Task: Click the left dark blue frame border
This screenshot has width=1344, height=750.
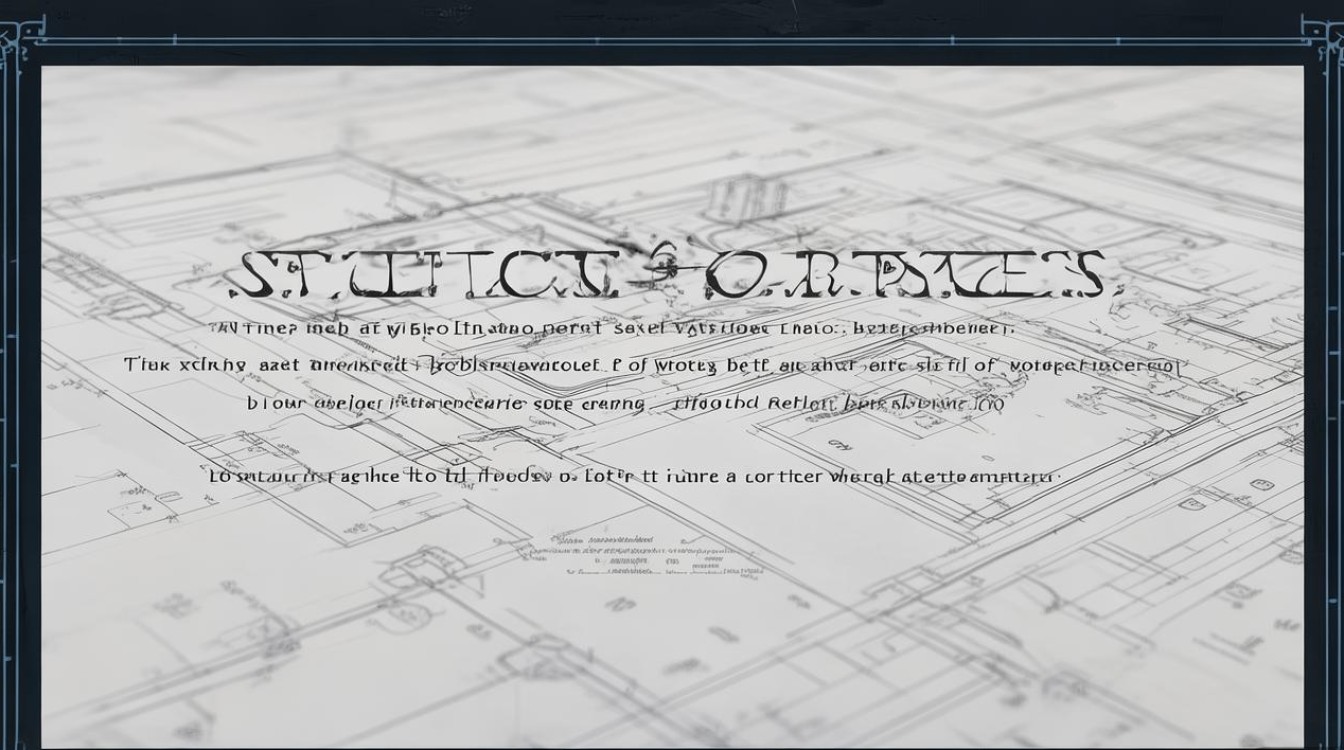Action: [x=18, y=400]
